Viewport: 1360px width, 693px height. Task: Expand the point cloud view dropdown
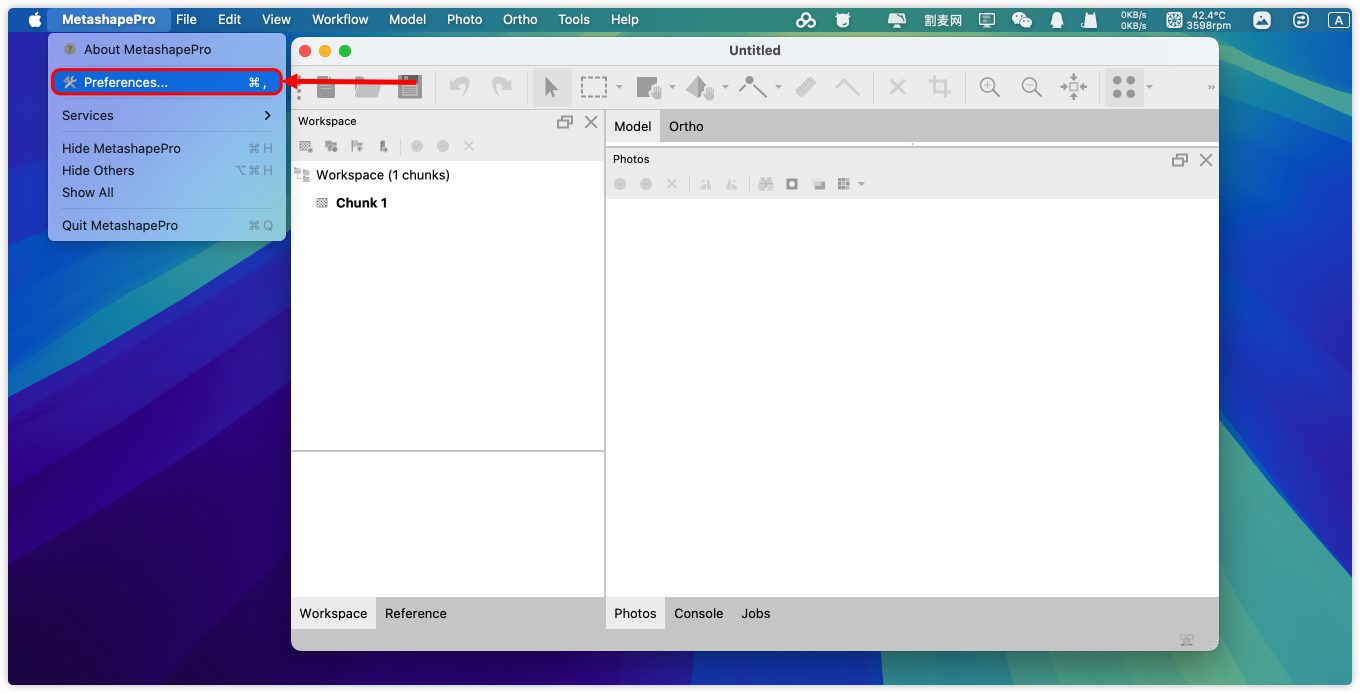[1150, 87]
